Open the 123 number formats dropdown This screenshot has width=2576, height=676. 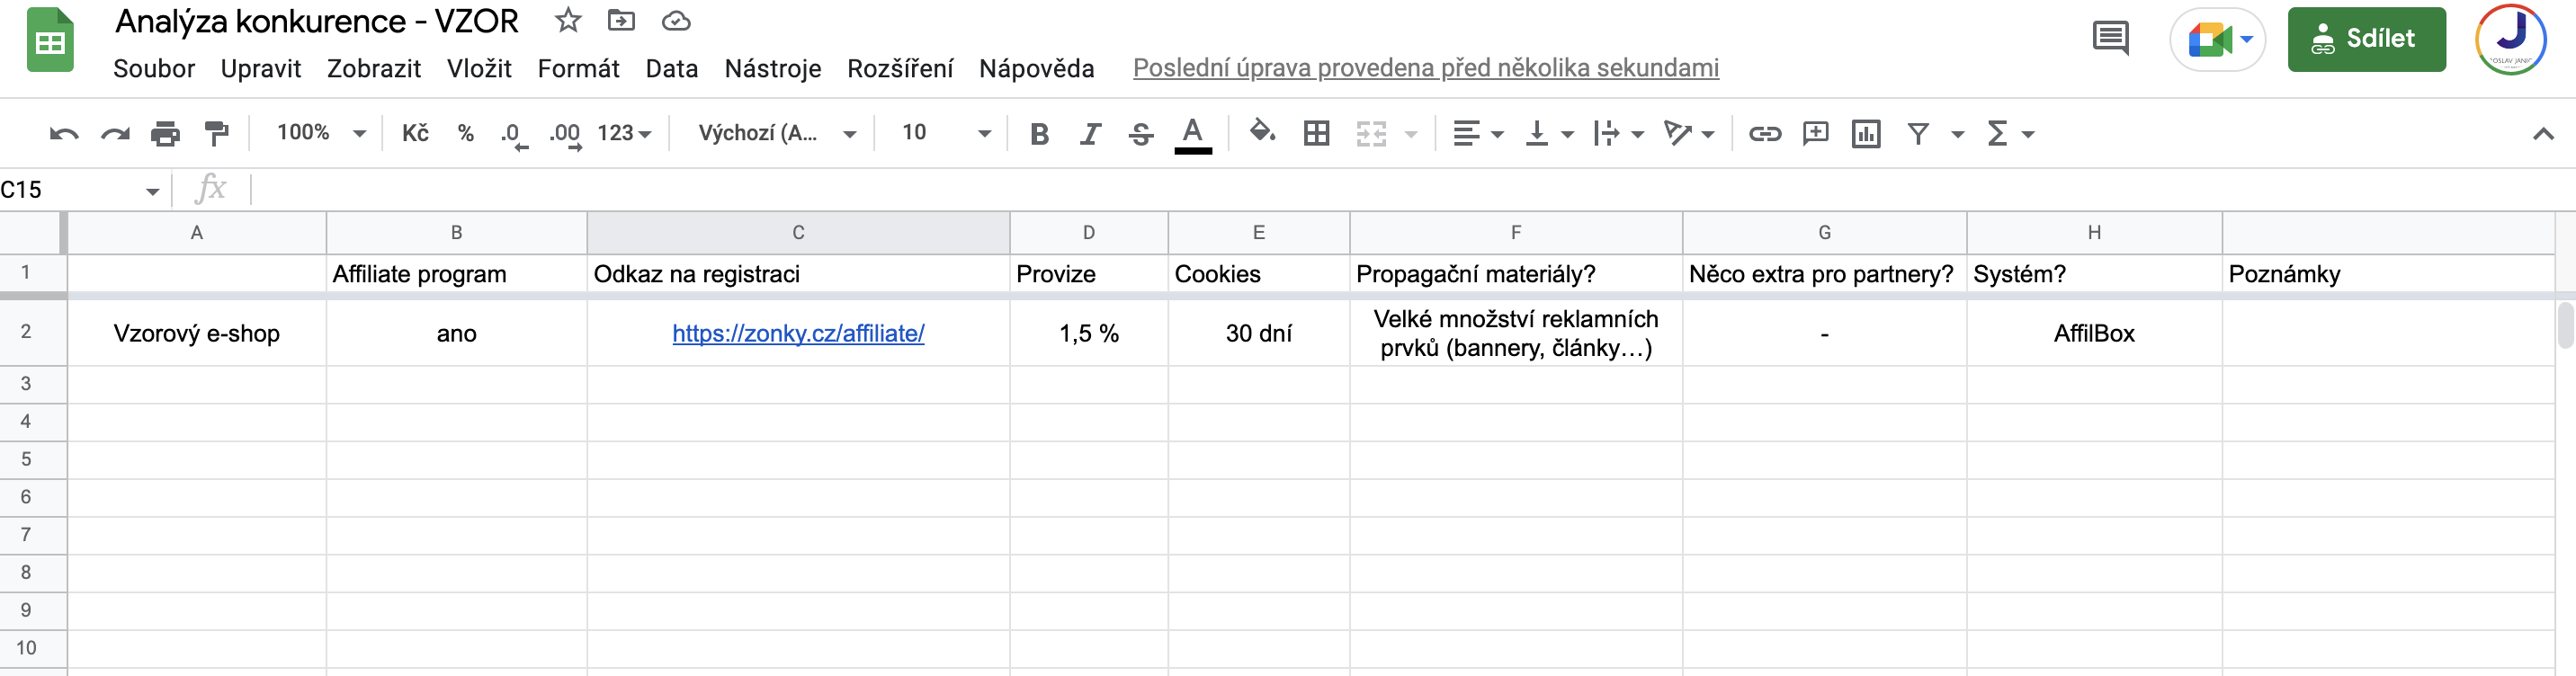click(624, 133)
